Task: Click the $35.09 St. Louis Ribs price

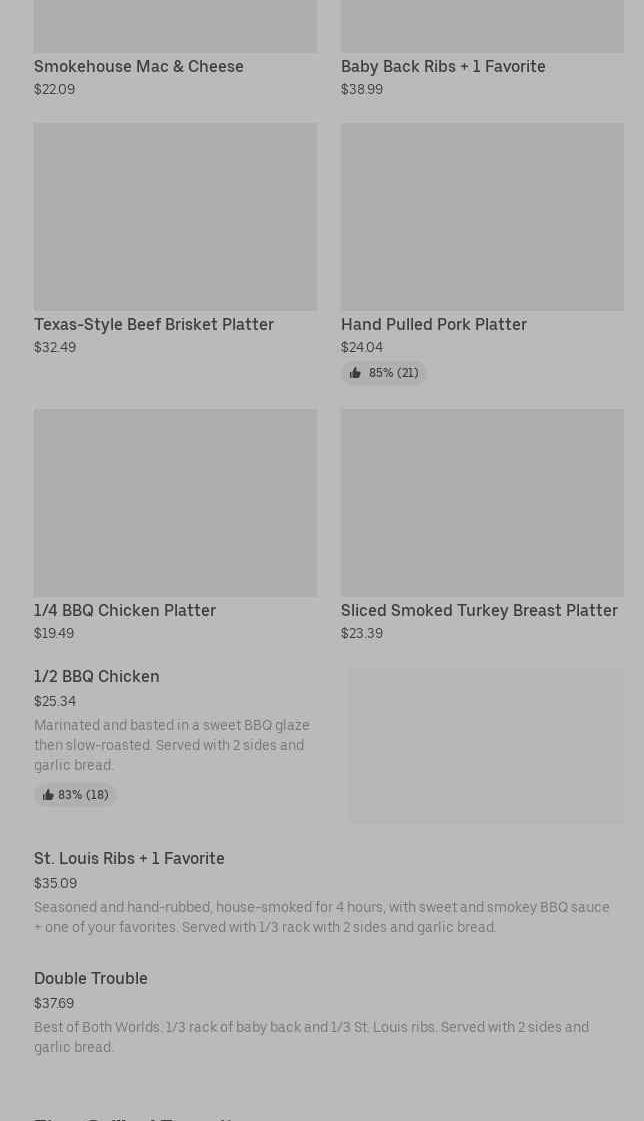Action: (x=55, y=883)
